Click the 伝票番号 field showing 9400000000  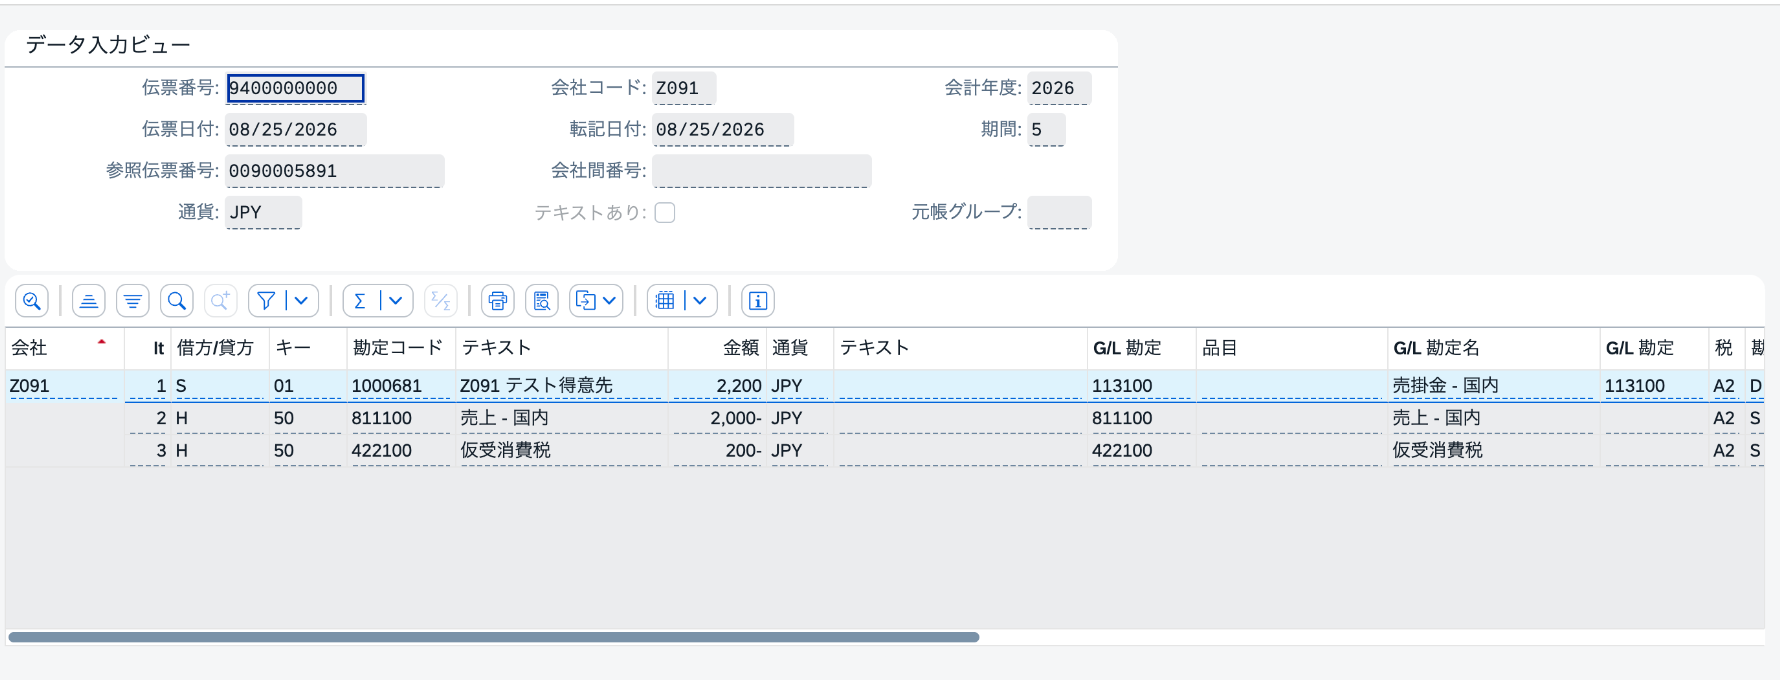tap(296, 88)
